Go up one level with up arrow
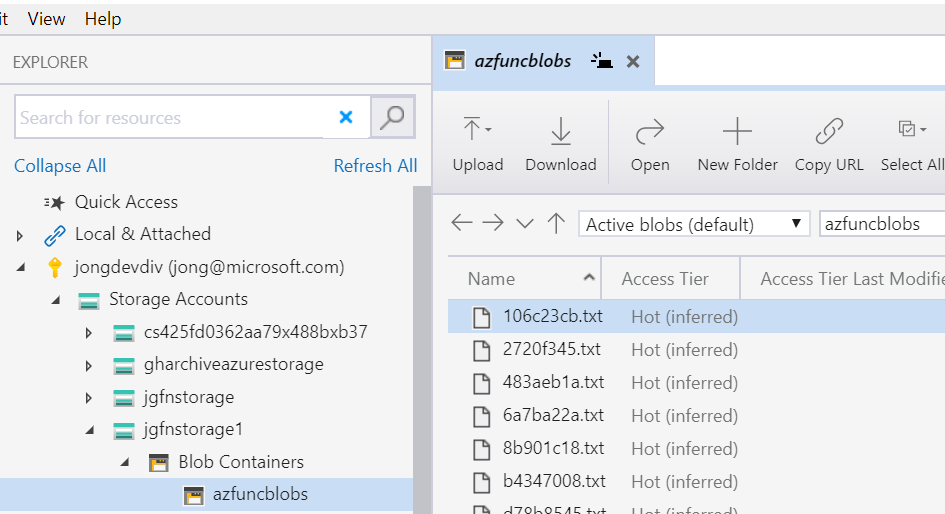The height and width of the screenshot is (514, 945). pos(556,224)
